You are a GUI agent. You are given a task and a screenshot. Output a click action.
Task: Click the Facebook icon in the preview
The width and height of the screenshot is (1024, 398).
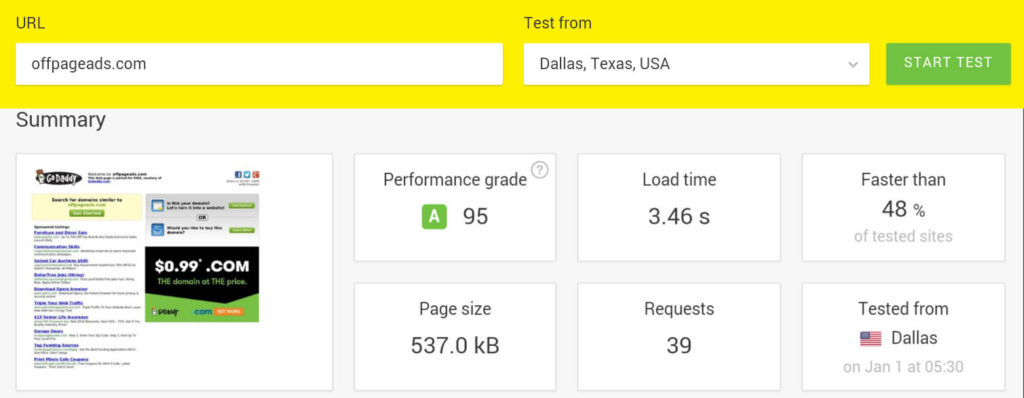click(238, 175)
